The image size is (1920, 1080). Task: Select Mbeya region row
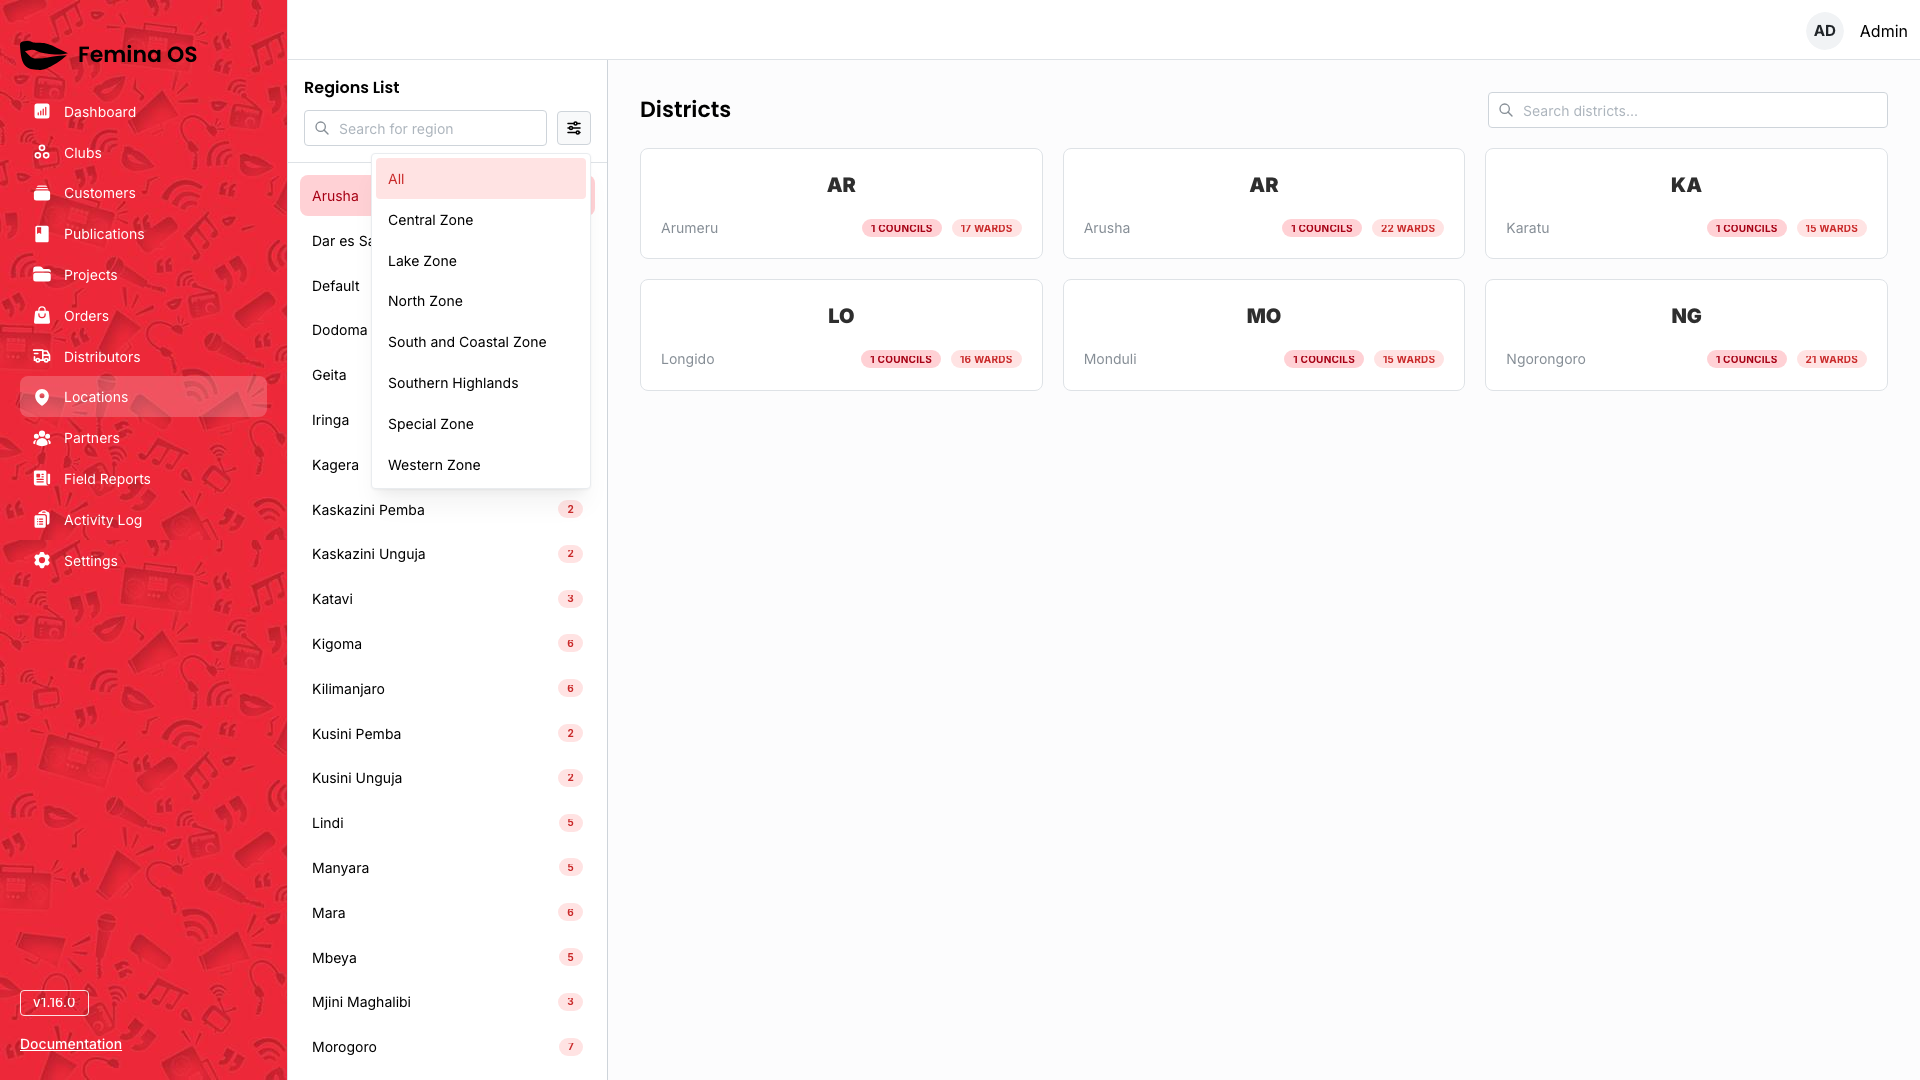click(x=447, y=958)
